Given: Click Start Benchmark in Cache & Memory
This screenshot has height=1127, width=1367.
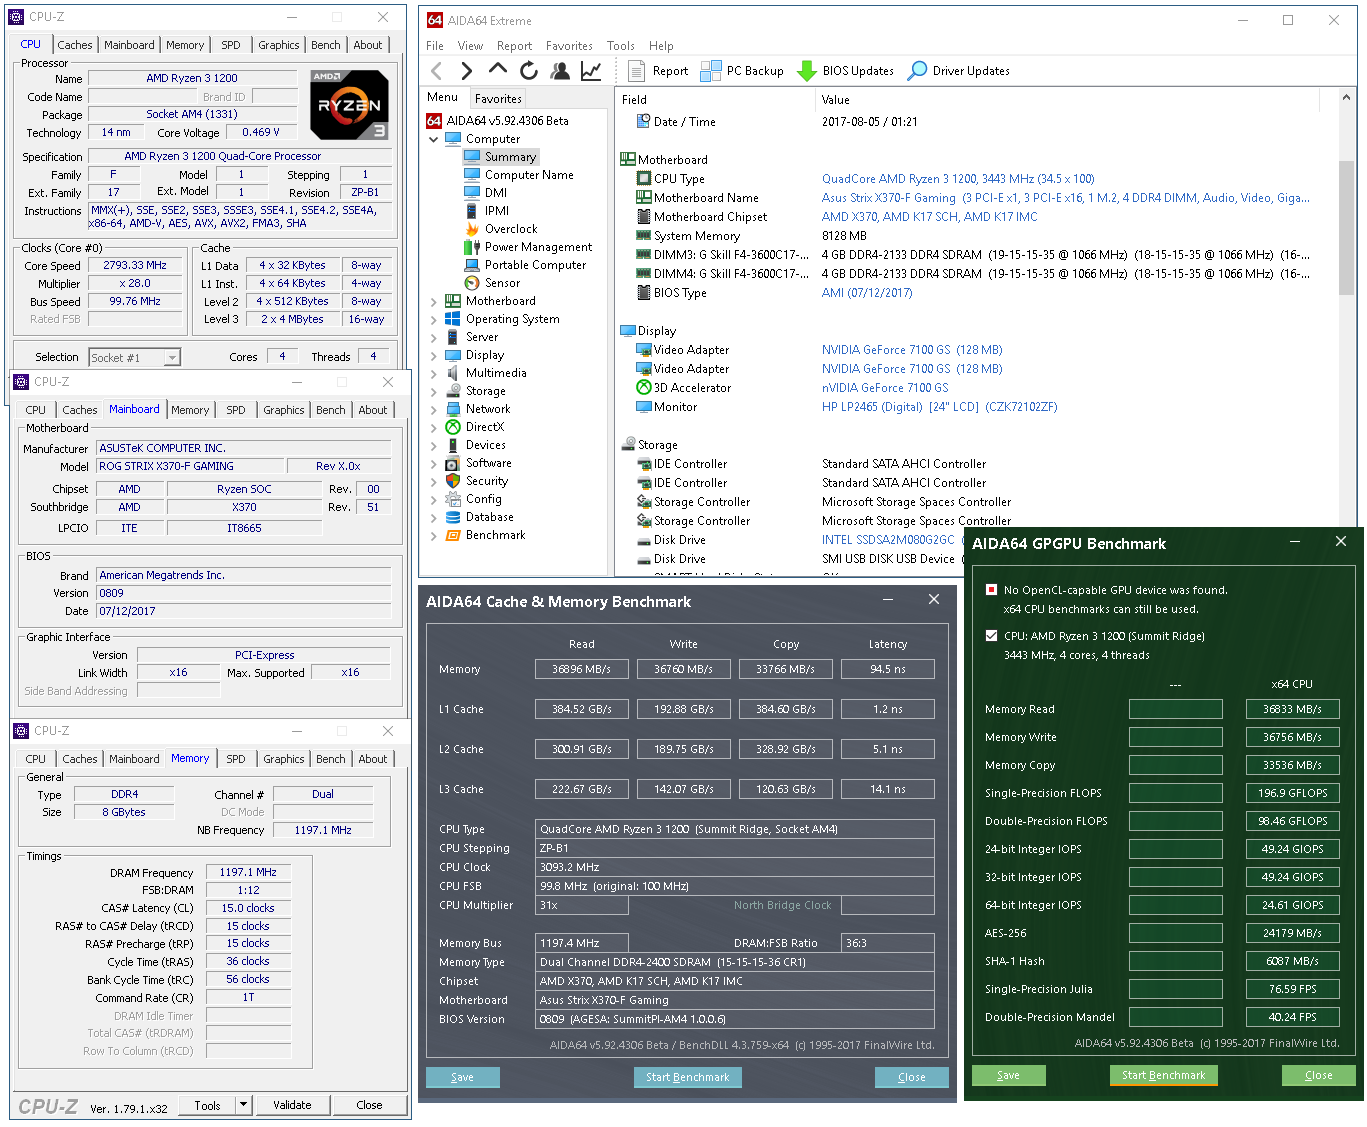Looking at the screenshot, I should (687, 1077).
